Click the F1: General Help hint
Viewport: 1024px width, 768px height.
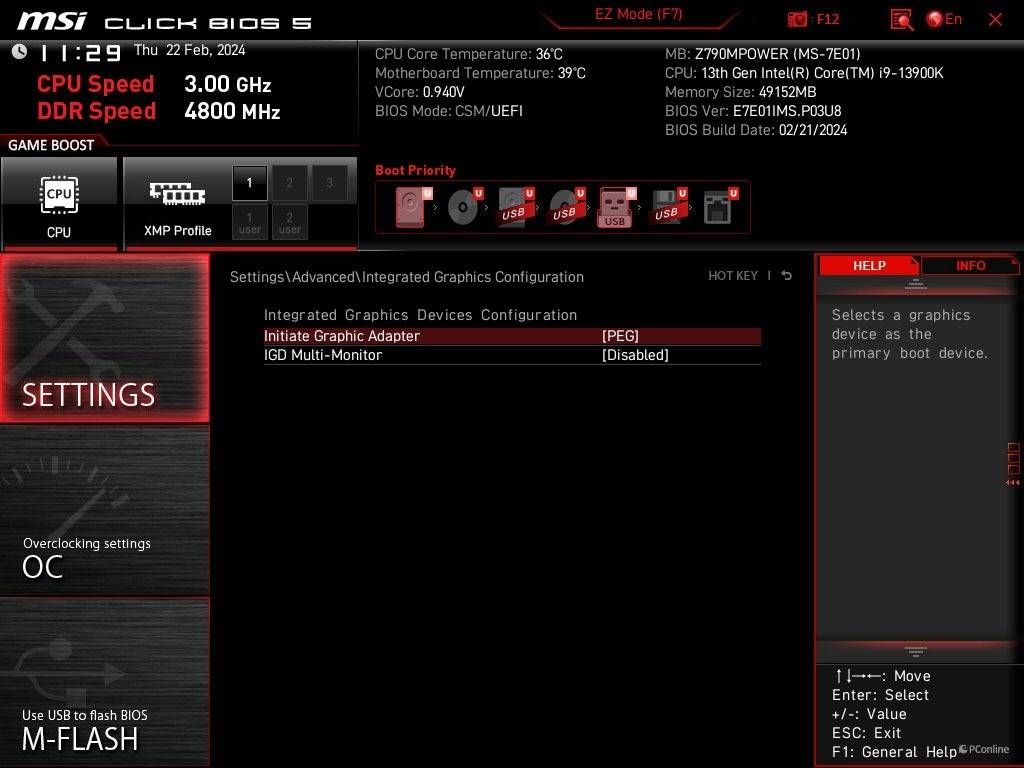click(894, 752)
